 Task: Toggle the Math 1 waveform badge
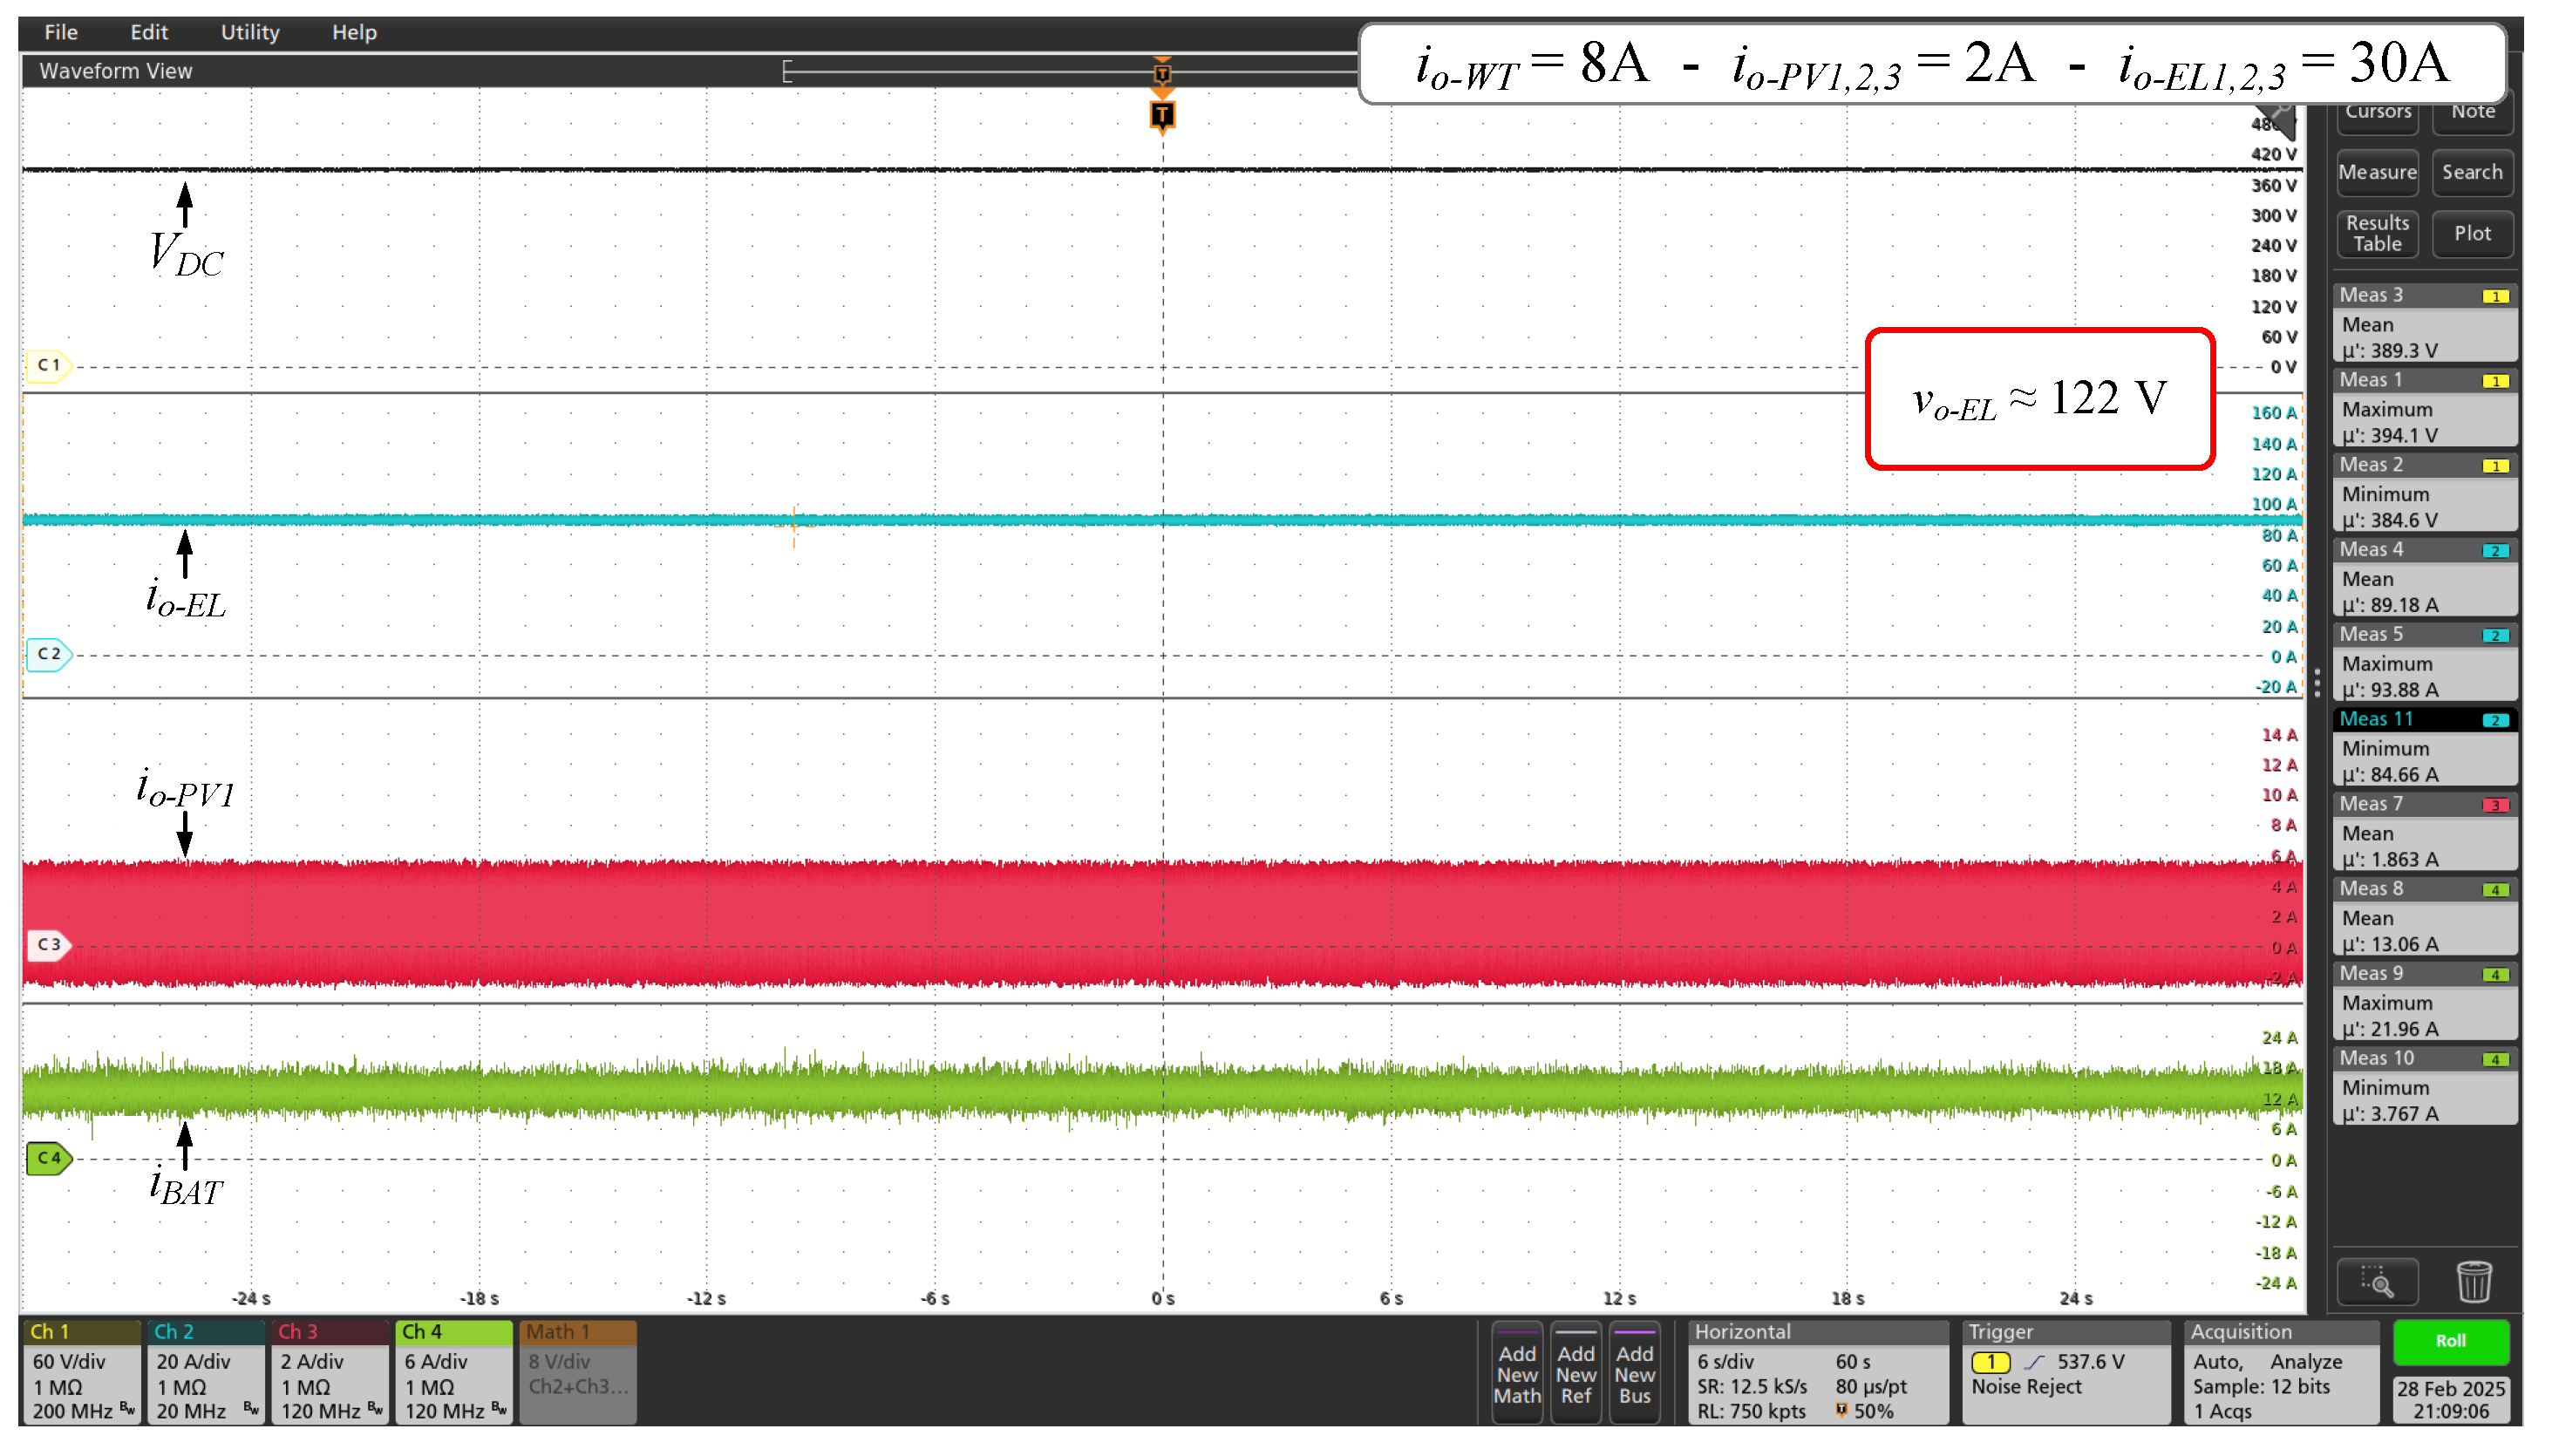(577, 1371)
